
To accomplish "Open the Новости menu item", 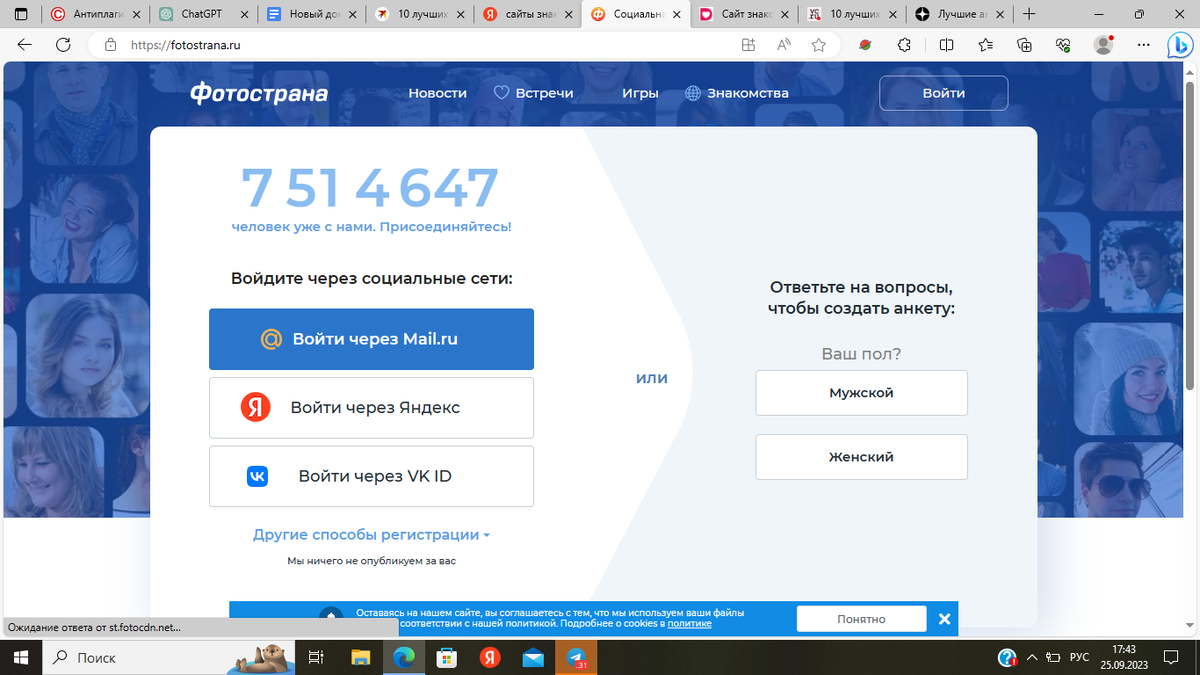I will tap(437, 93).
